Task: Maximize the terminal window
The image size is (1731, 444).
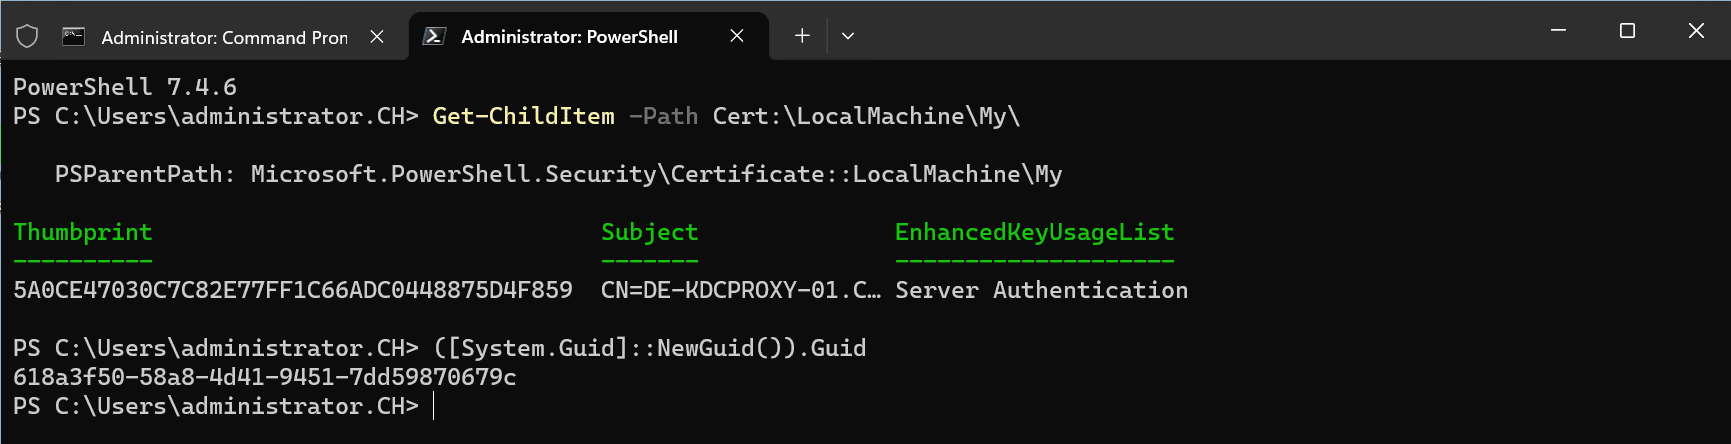Action: (x=1627, y=31)
